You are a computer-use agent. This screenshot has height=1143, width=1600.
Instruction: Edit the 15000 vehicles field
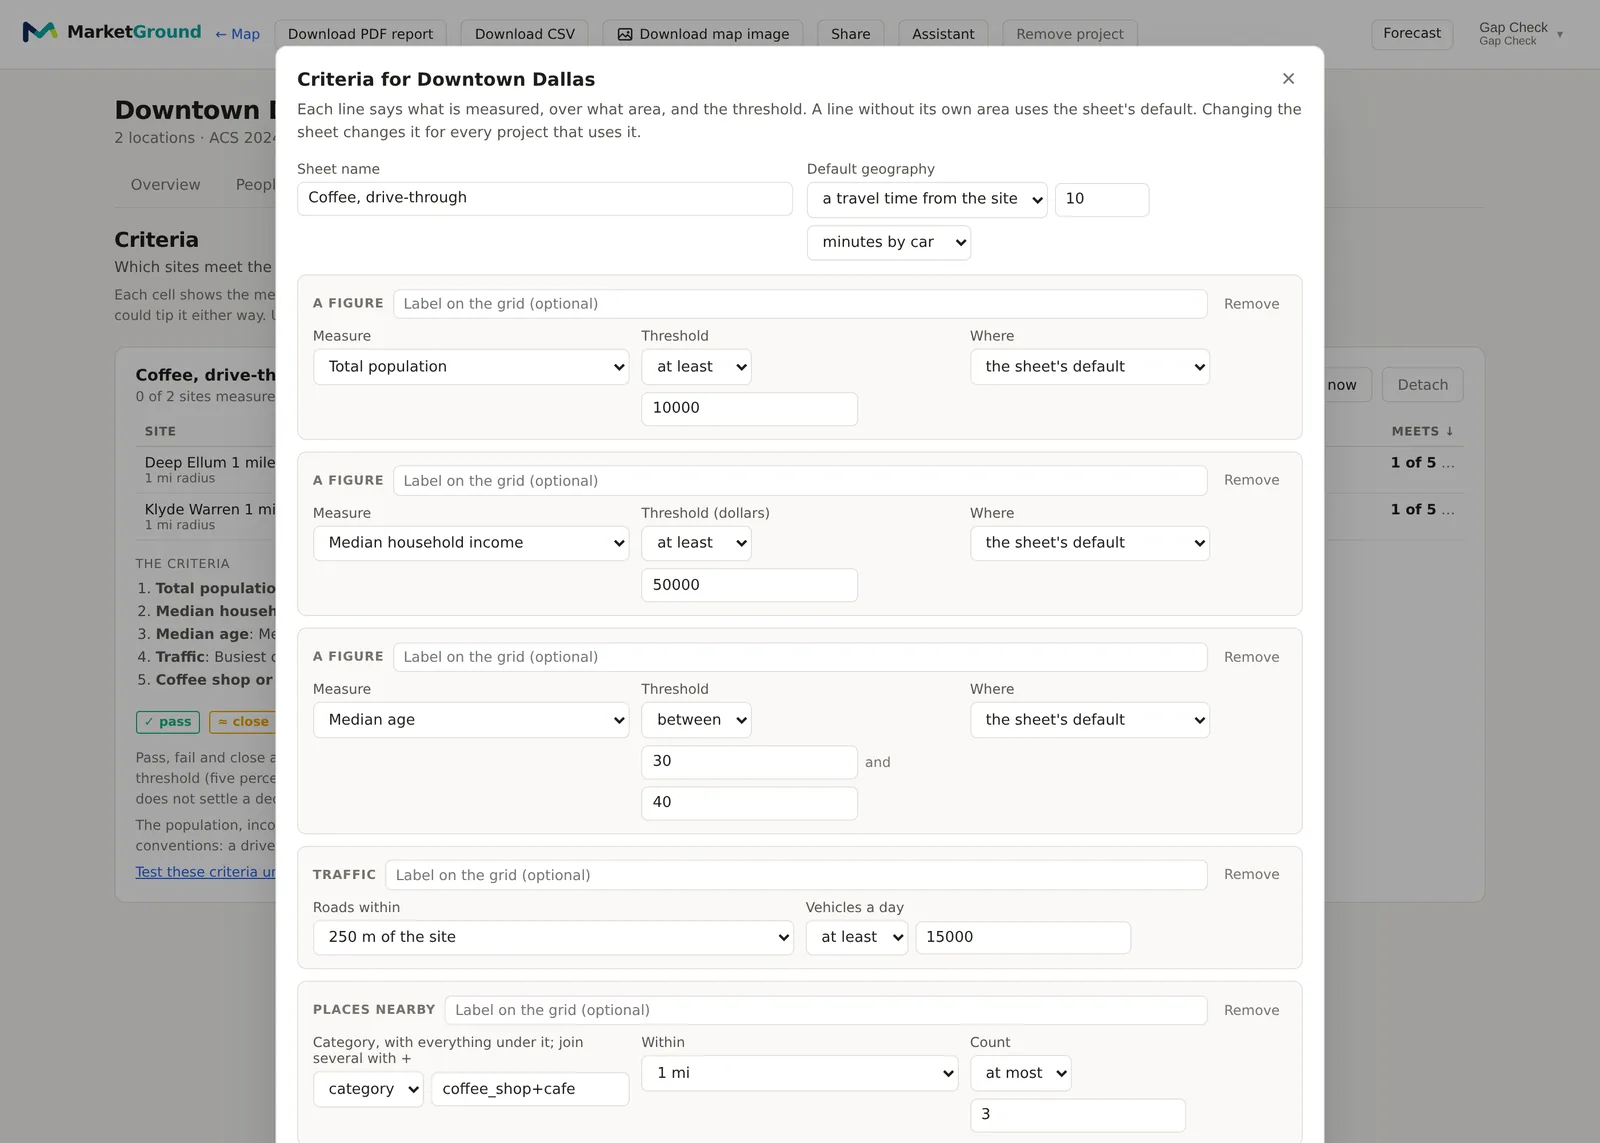point(1023,937)
